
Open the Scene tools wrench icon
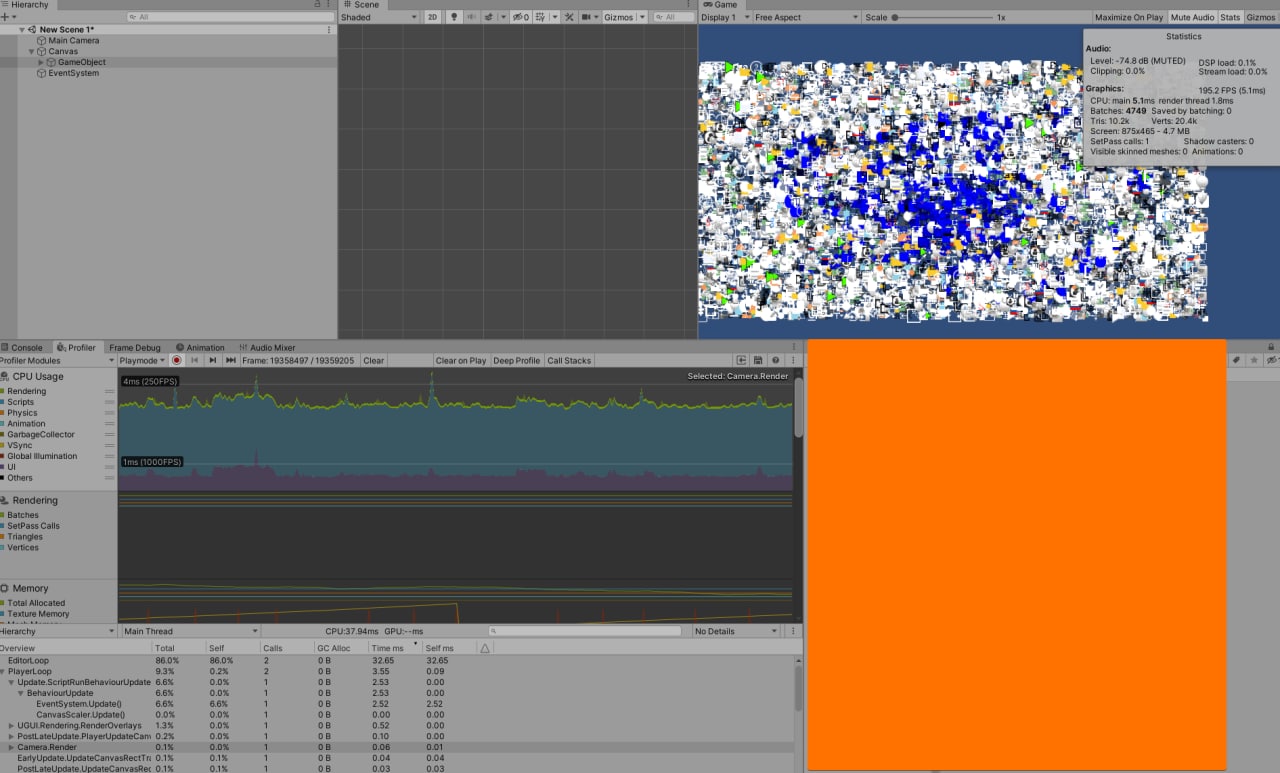569,17
